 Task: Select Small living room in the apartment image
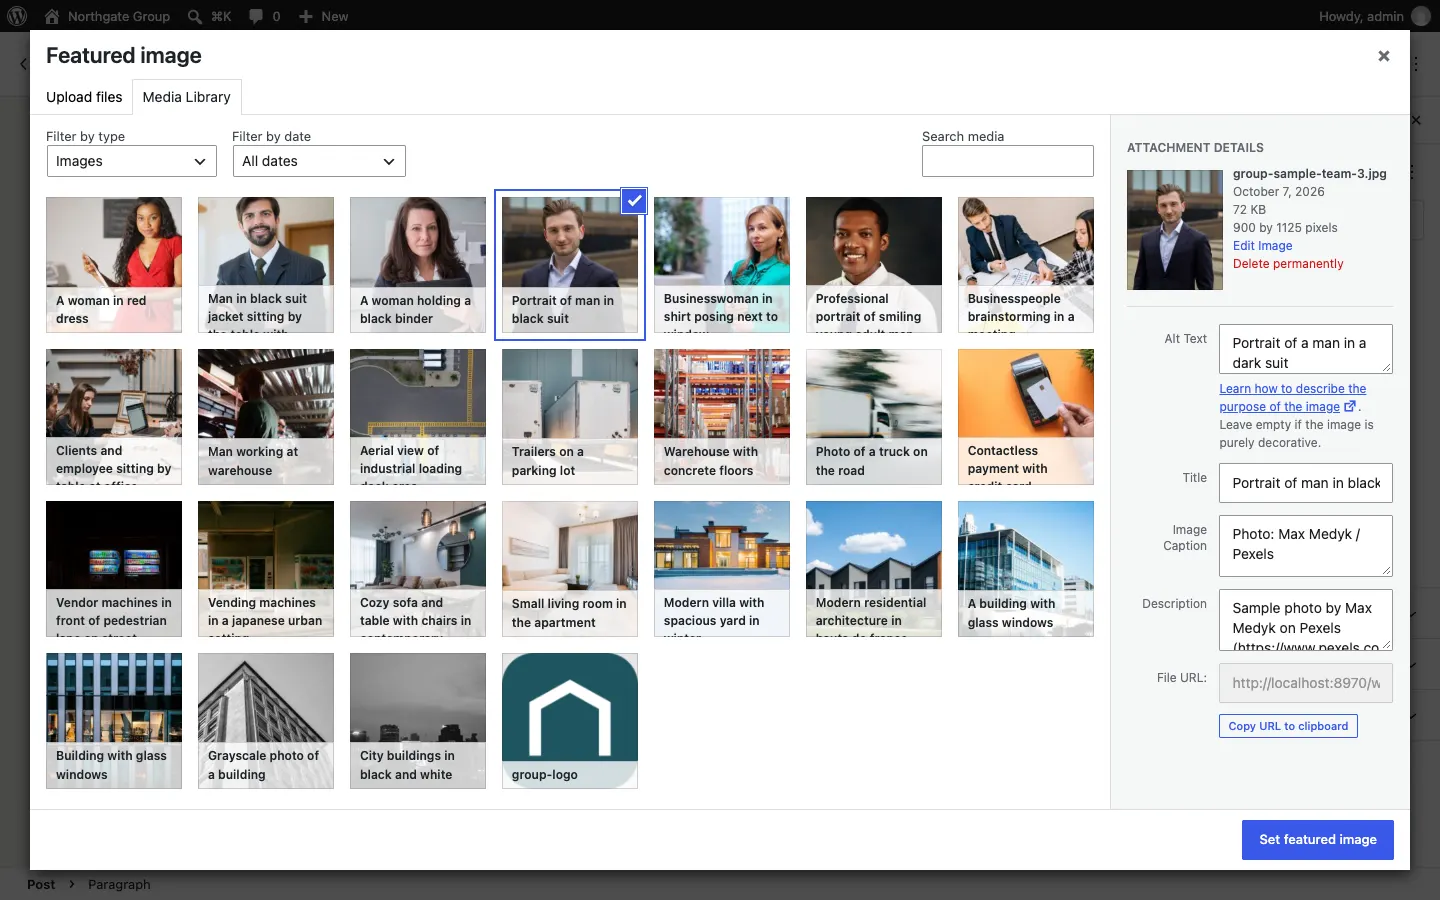coord(570,569)
